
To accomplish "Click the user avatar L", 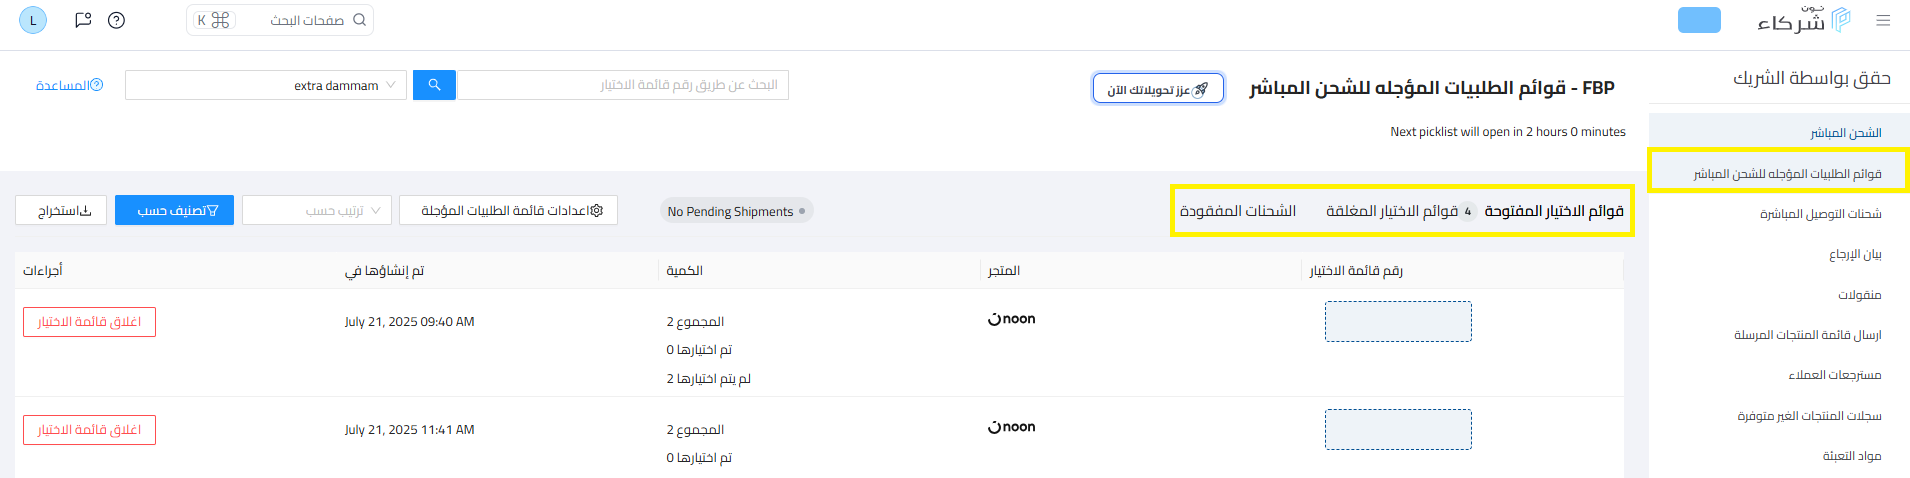I will pos(33,20).
